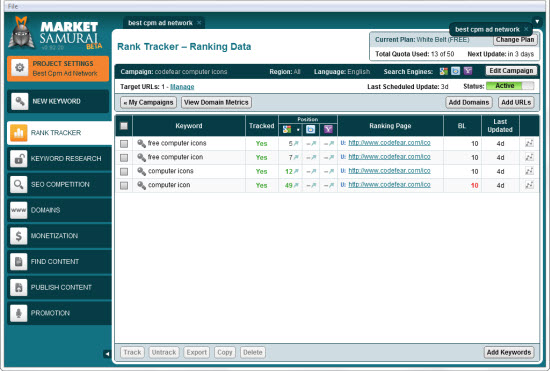Collapse the left sidebar arrow
The height and width of the screenshot is (371, 550).
[107, 354]
